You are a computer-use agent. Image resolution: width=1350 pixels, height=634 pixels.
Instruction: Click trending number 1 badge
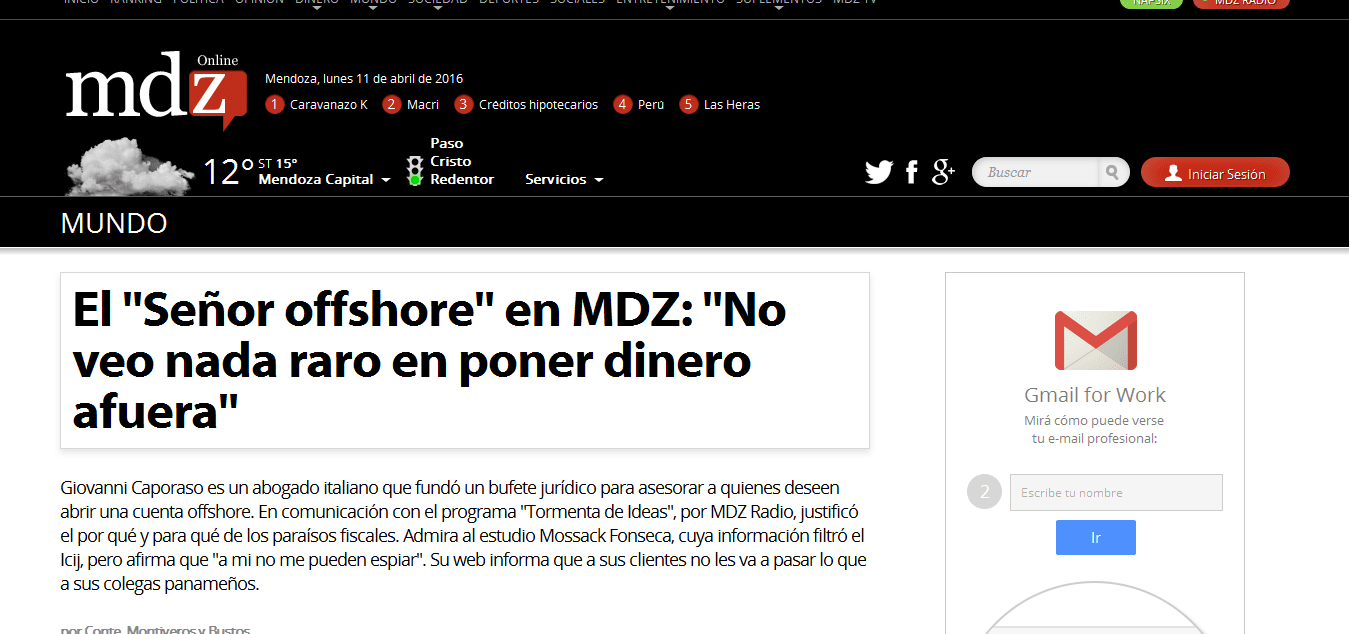pos(275,104)
